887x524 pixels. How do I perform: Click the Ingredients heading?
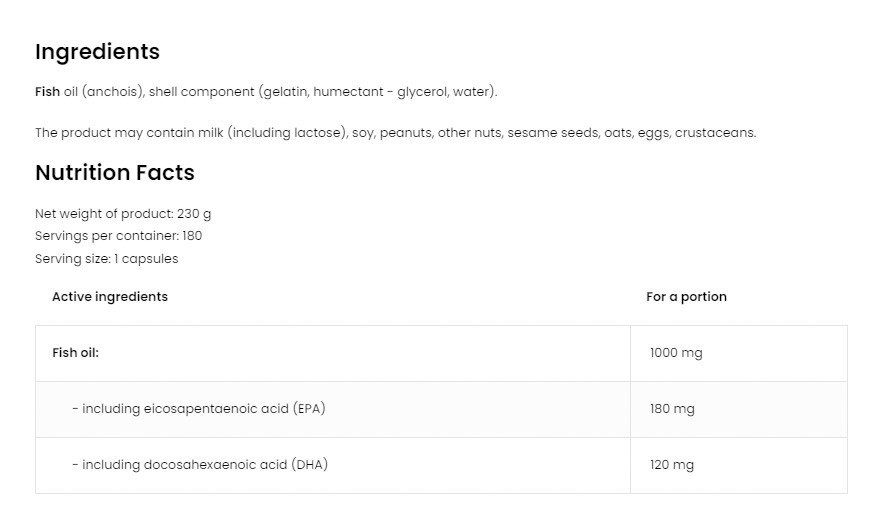click(x=97, y=51)
